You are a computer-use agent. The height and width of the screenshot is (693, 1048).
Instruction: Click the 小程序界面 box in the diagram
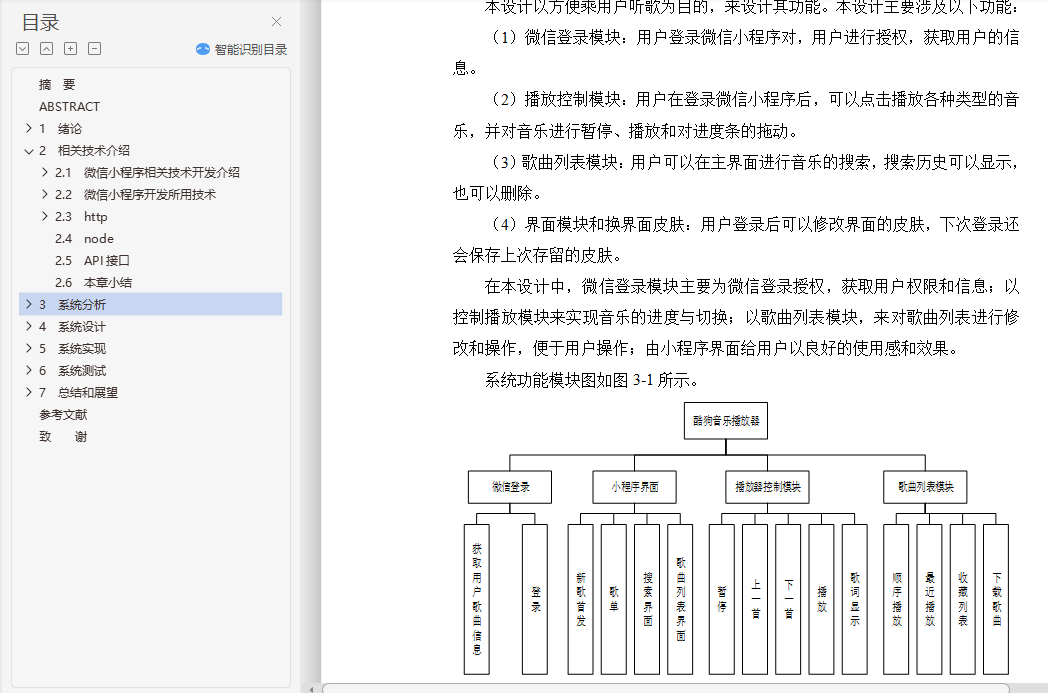click(x=634, y=487)
